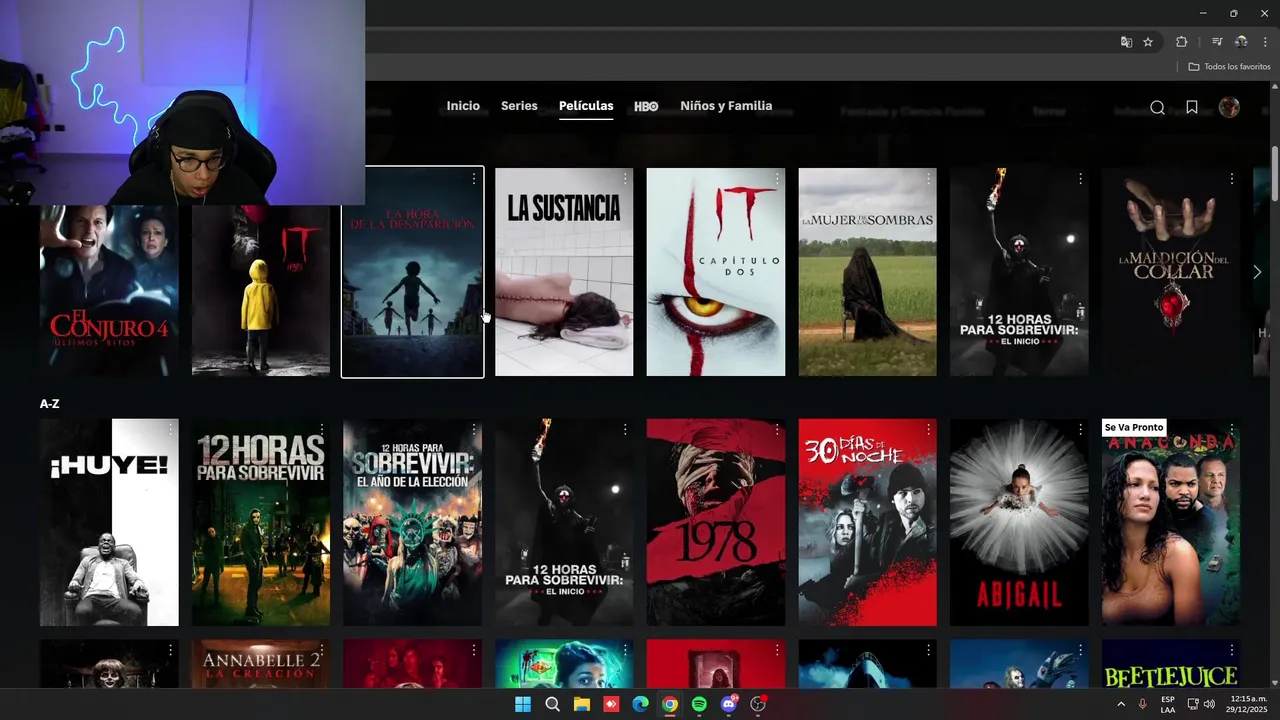Open Chrome media controls icon
The width and height of the screenshot is (1280, 720).
coord(1217,42)
